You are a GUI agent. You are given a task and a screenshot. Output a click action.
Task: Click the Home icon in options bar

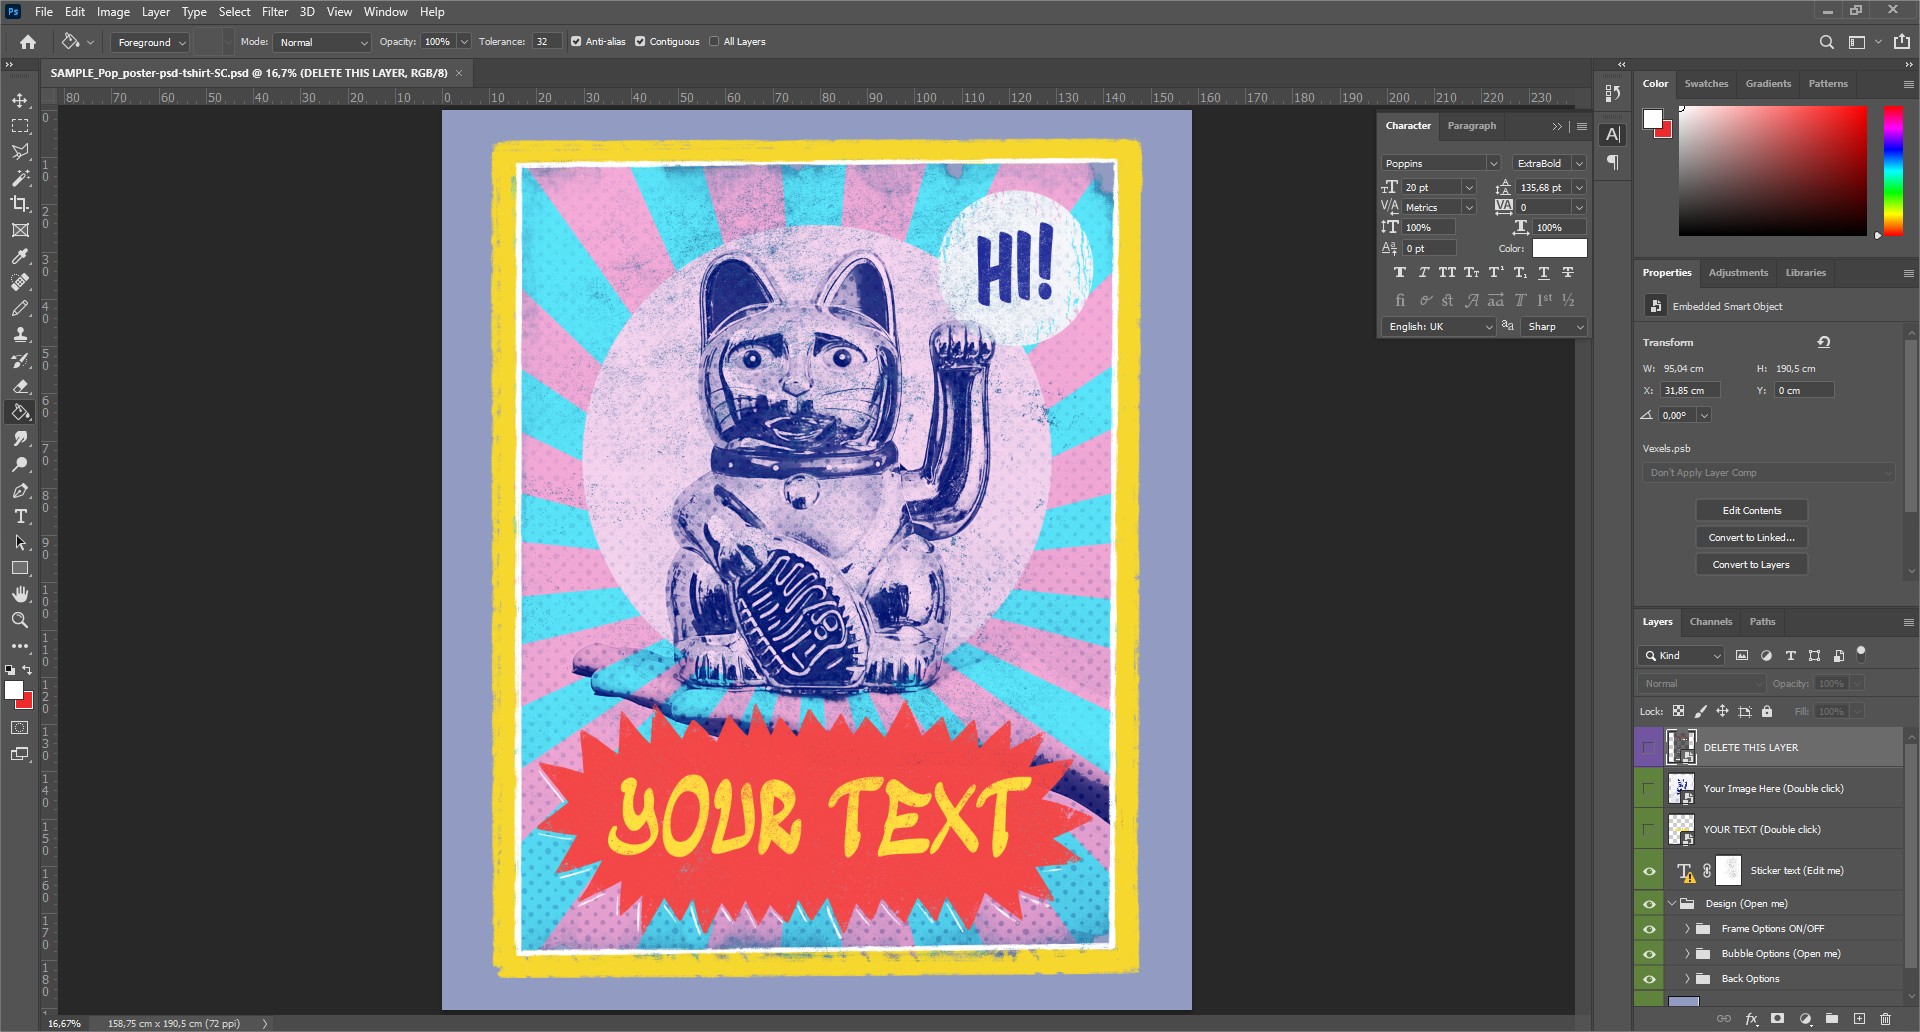(x=28, y=42)
